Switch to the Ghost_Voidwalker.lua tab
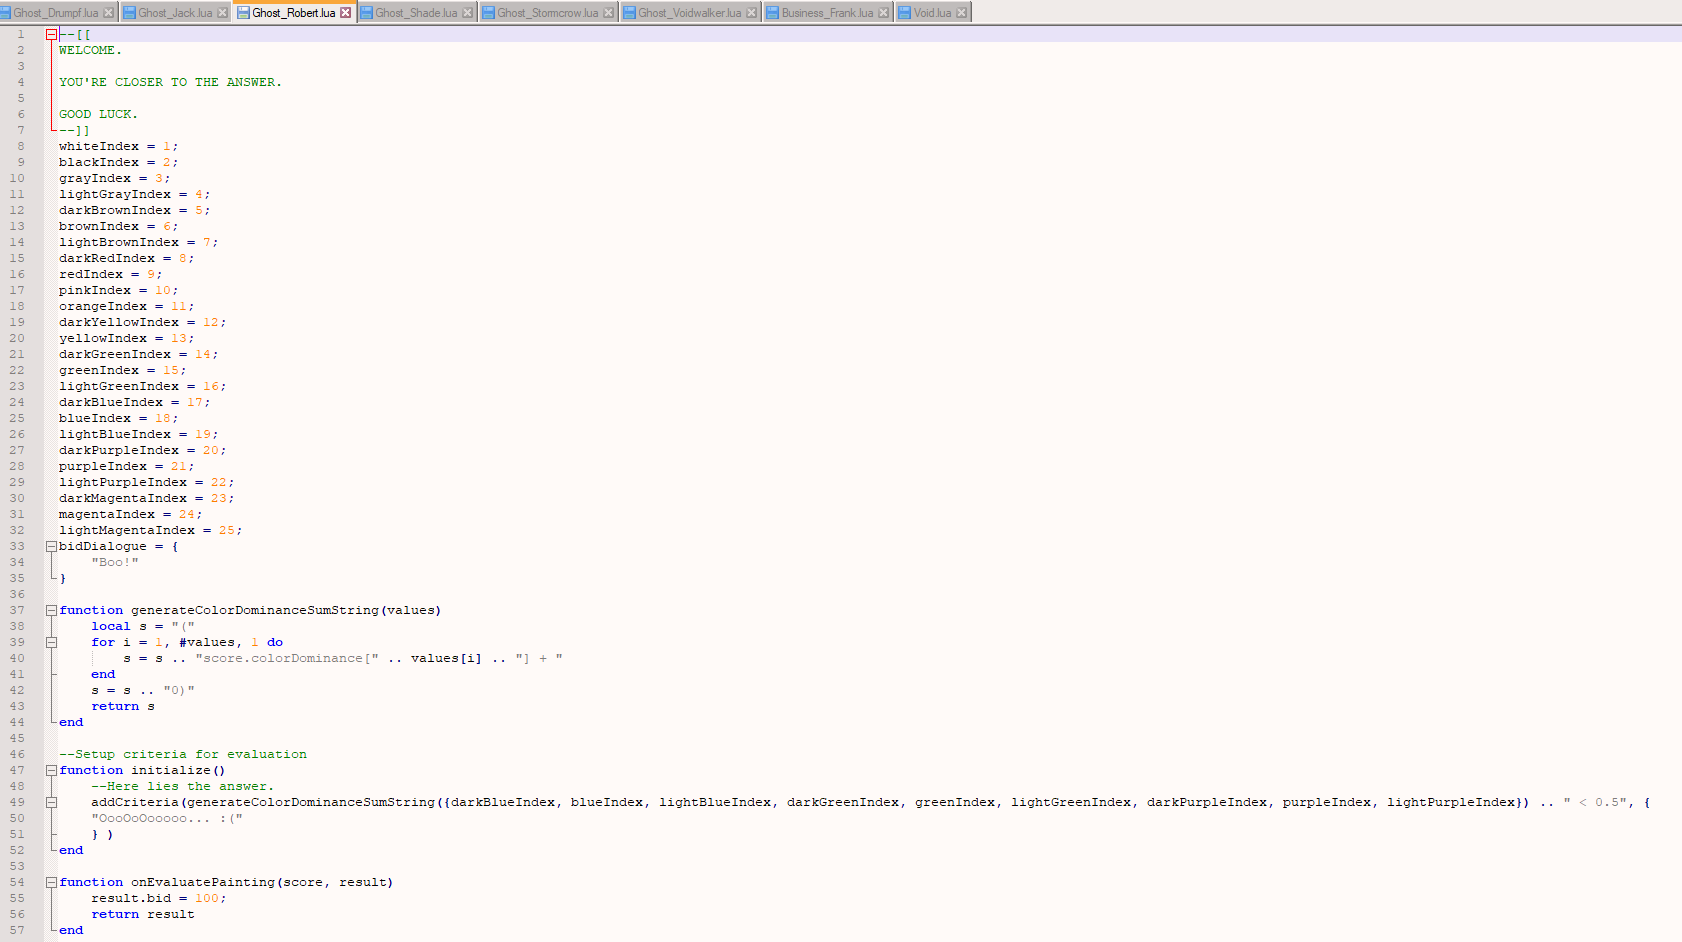This screenshot has width=1682, height=942. 689,13
